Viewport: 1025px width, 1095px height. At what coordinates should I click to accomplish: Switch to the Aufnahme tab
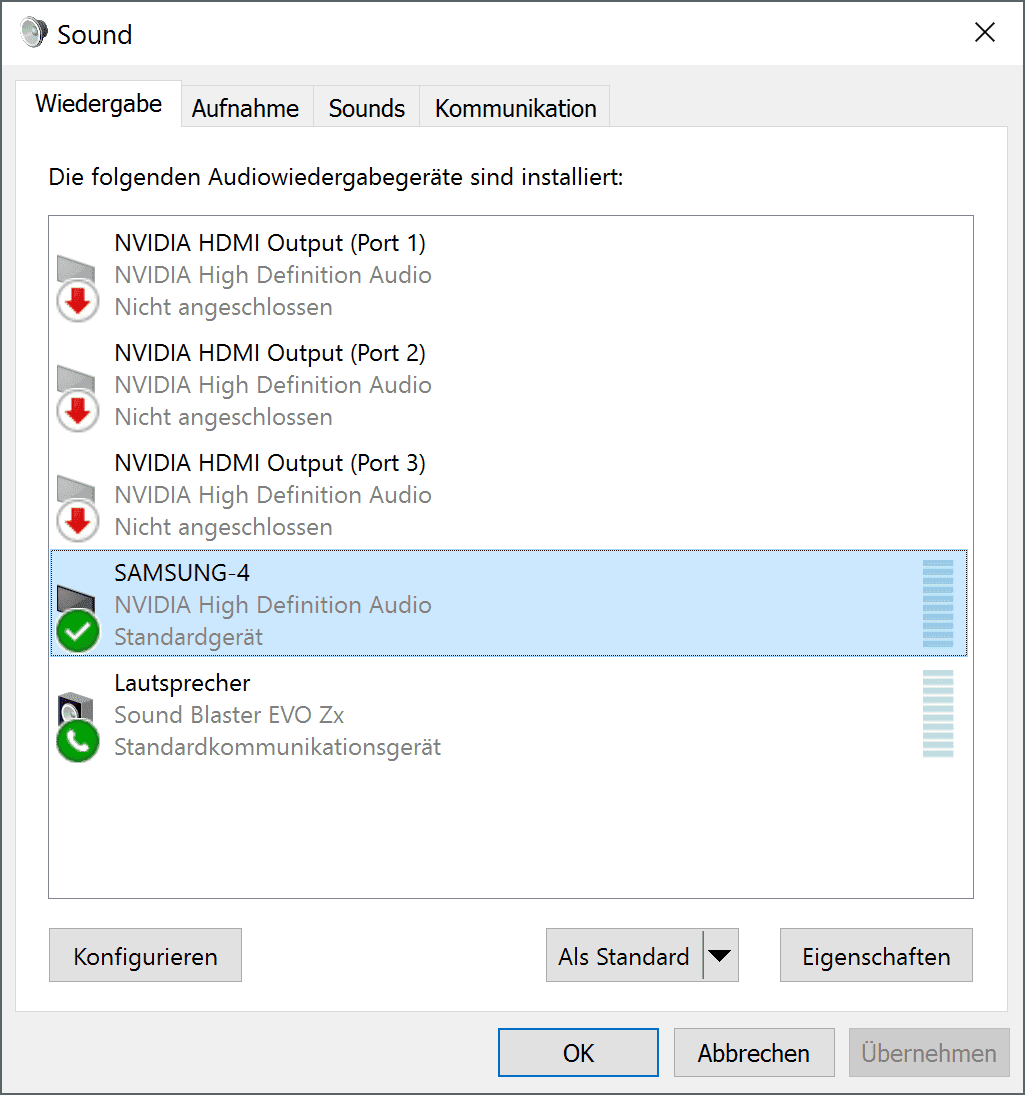click(x=246, y=108)
